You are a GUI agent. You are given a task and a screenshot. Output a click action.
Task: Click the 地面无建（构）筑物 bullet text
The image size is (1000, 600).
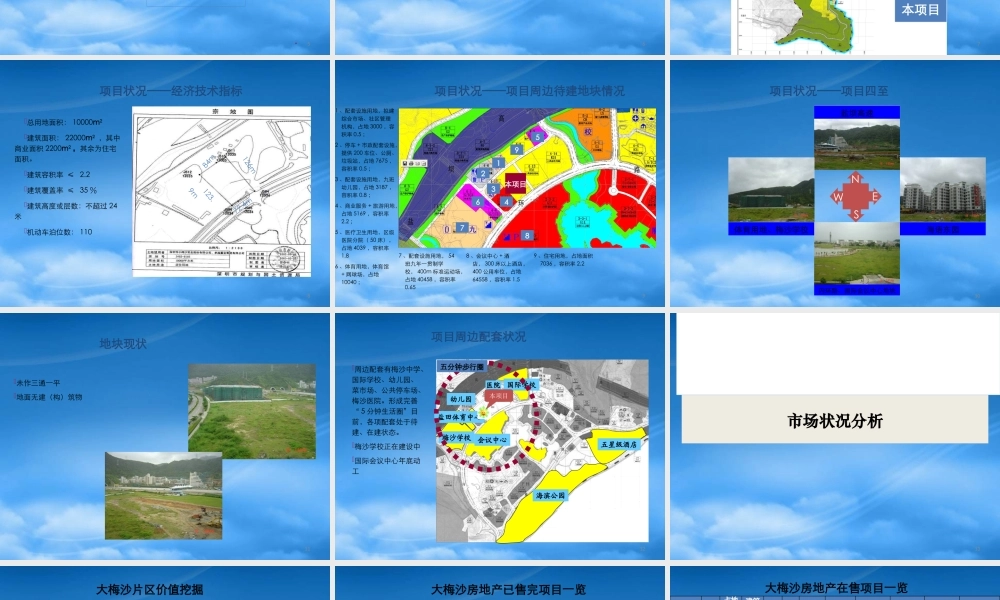[48, 397]
